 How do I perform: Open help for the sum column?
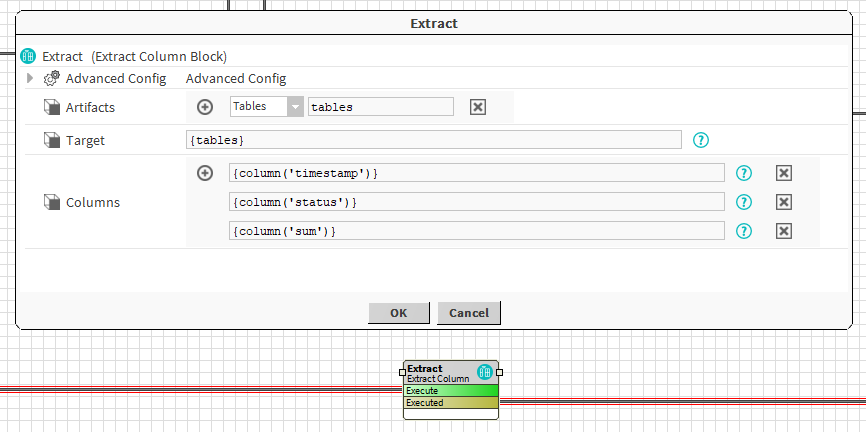[x=744, y=231]
